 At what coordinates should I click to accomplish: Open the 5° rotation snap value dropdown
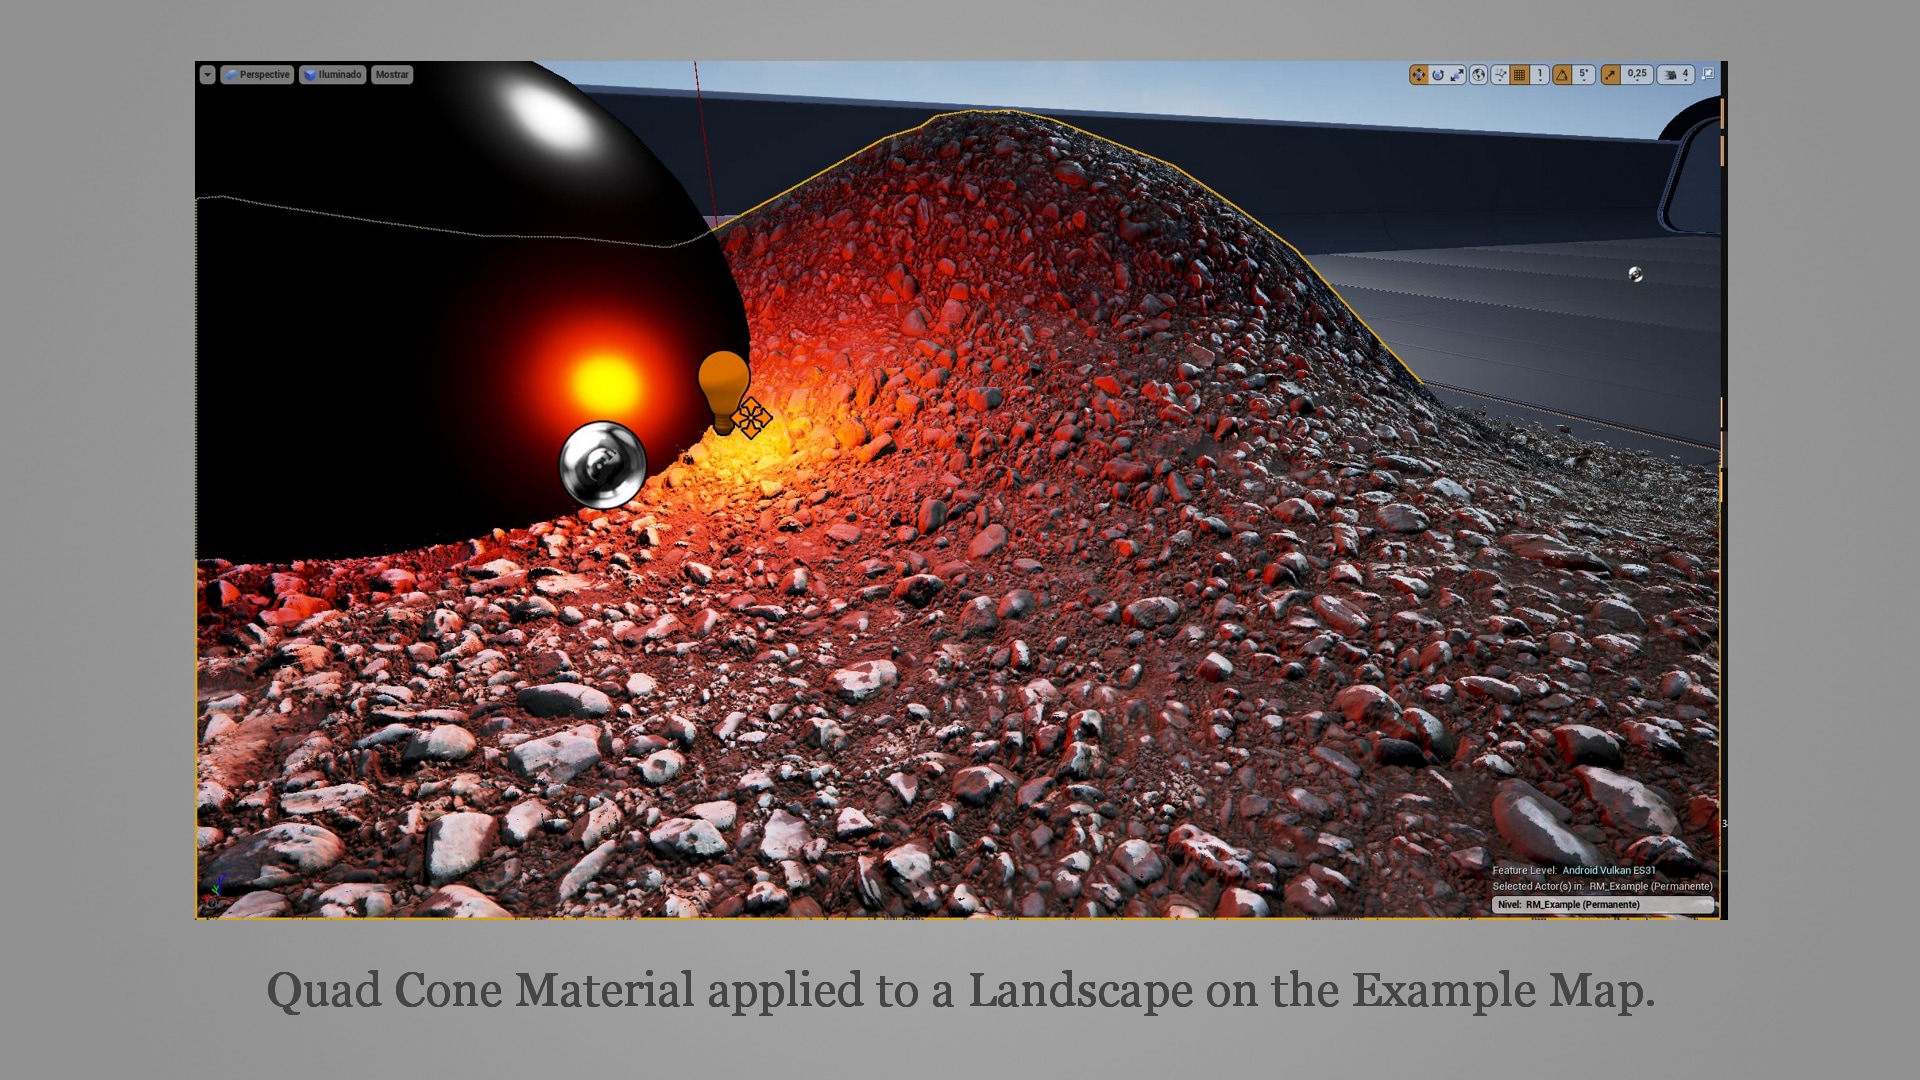click(1583, 75)
